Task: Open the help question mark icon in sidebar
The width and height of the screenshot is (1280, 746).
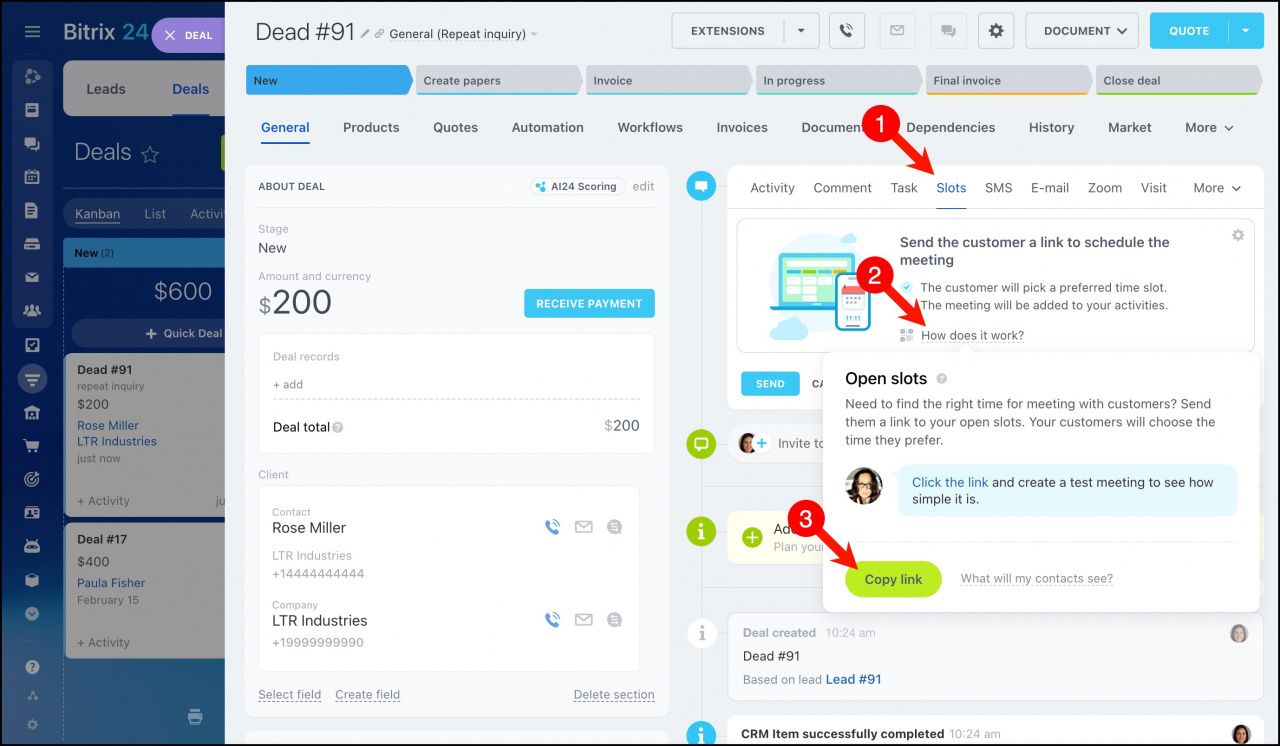Action: (x=32, y=667)
